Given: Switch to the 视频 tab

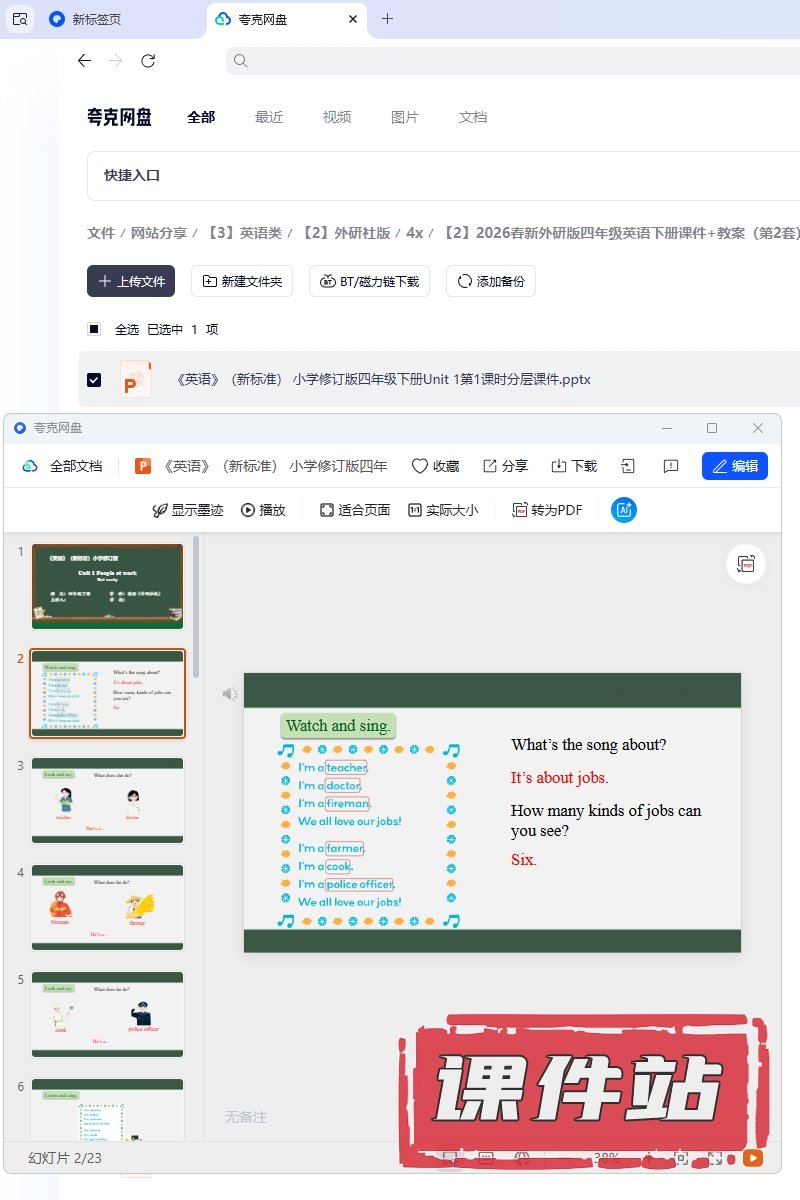Looking at the screenshot, I should pyautogui.click(x=337, y=117).
